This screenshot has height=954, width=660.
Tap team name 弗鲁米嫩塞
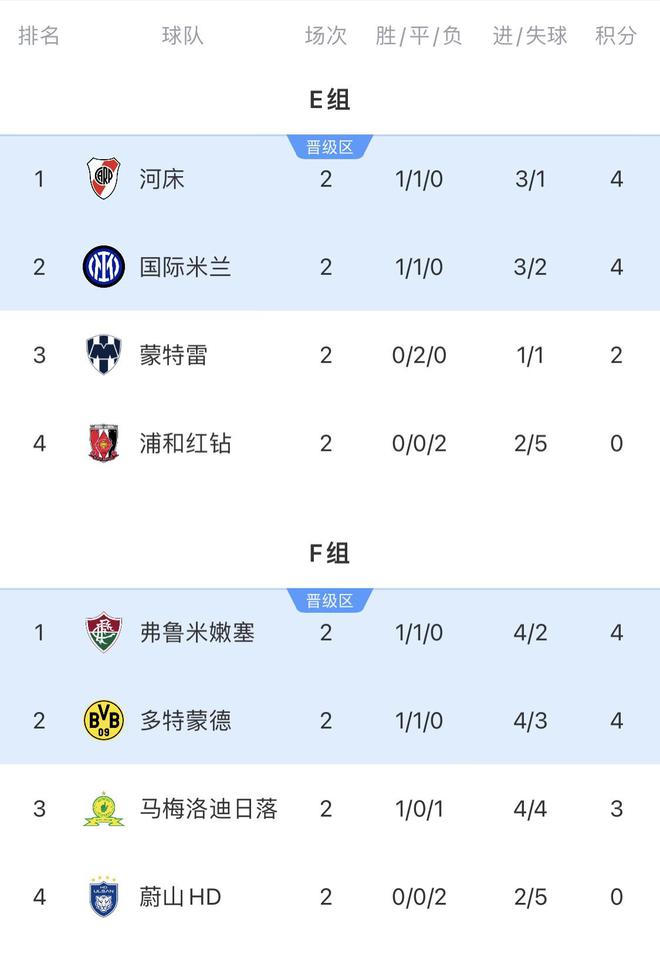point(197,632)
